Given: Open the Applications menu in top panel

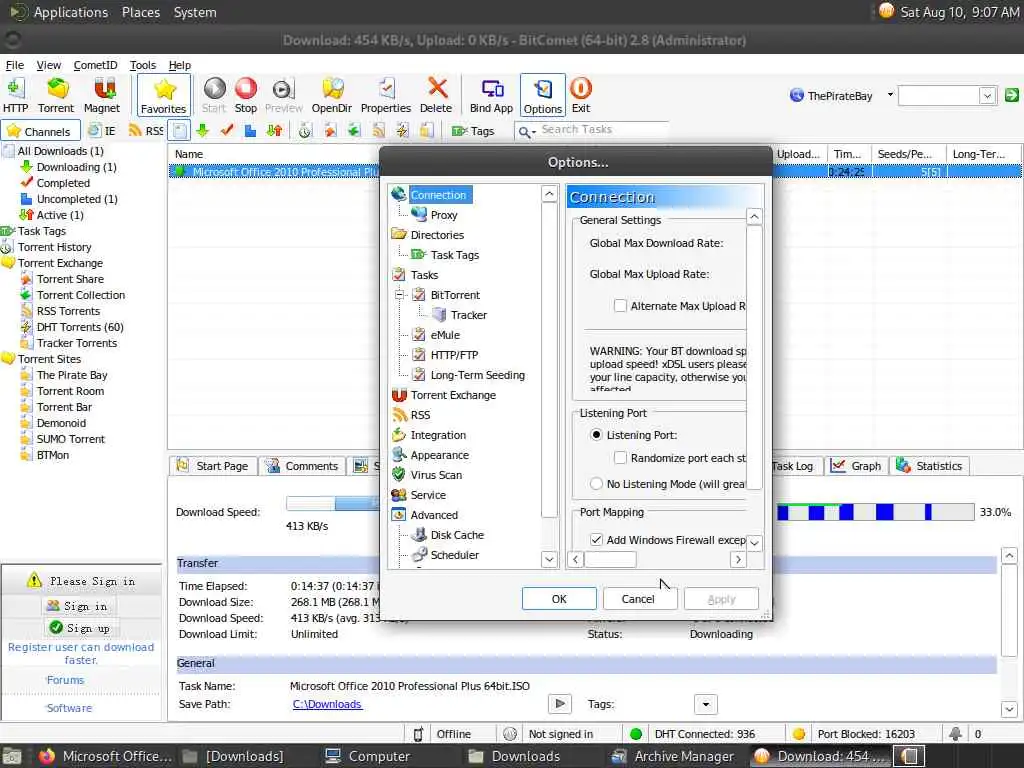Looking at the screenshot, I should [x=71, y=12].
